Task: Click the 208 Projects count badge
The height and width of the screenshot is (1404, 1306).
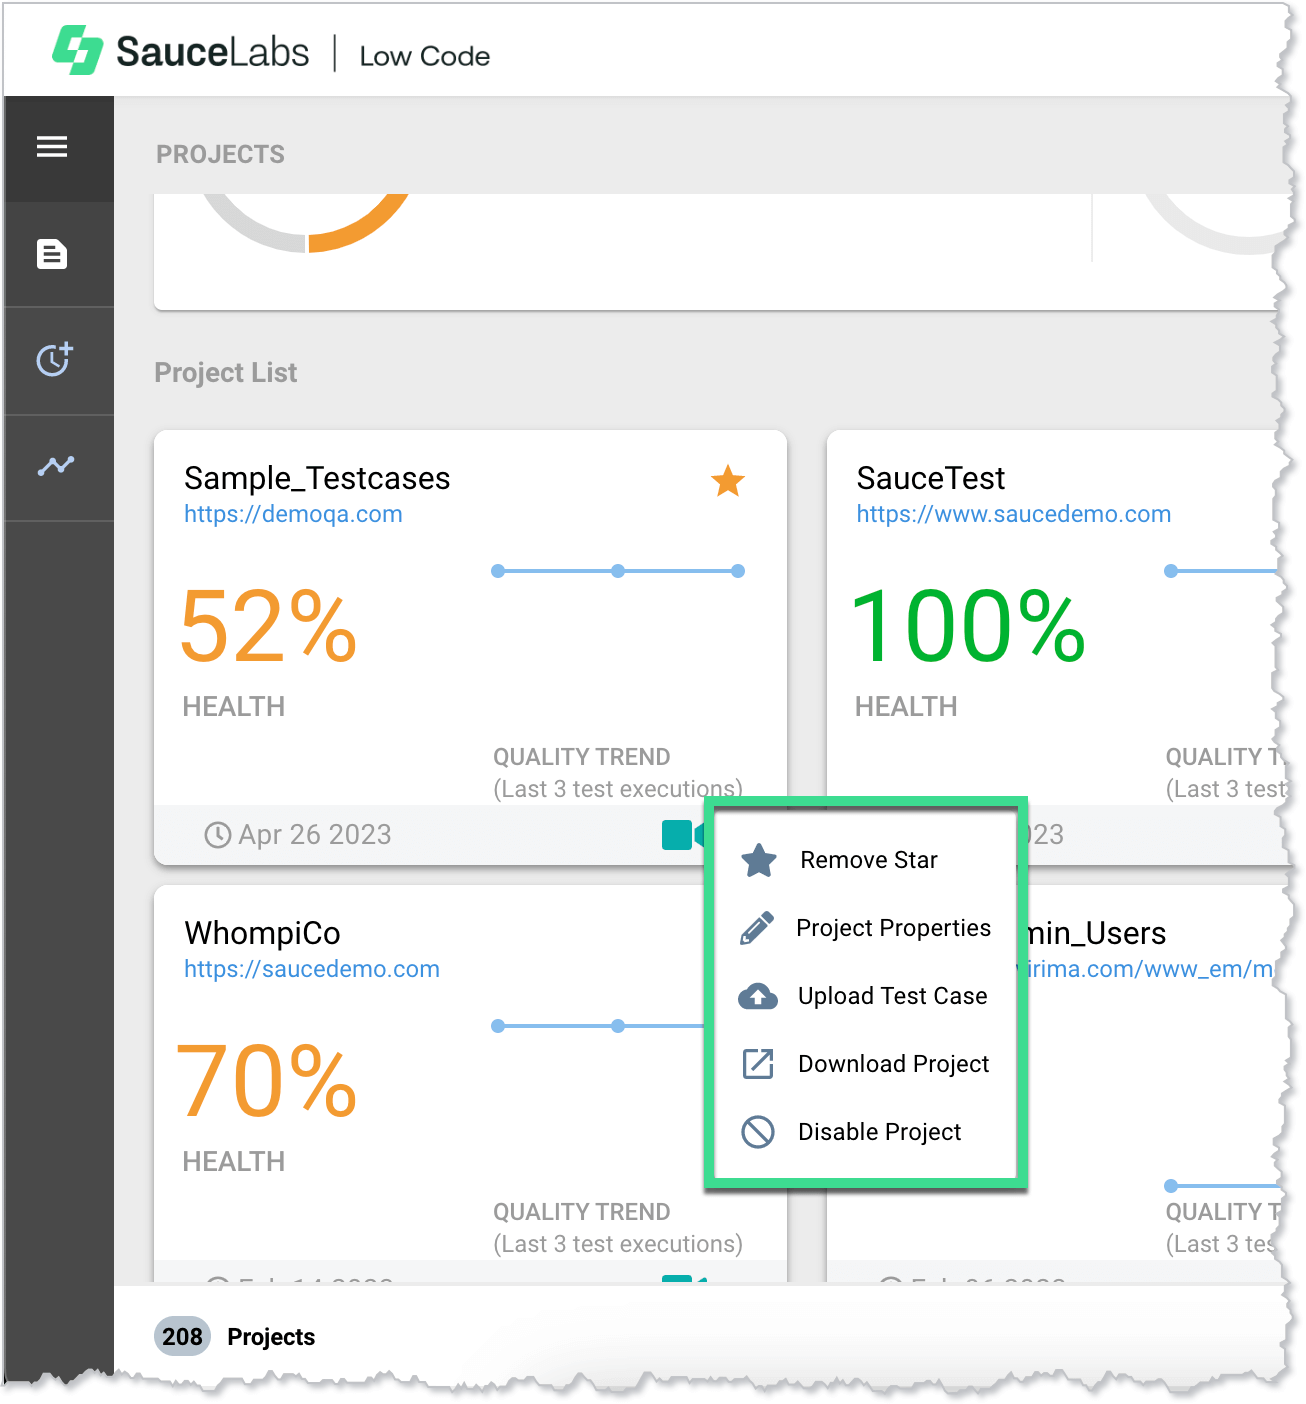Action: (x=182, y=1337)
